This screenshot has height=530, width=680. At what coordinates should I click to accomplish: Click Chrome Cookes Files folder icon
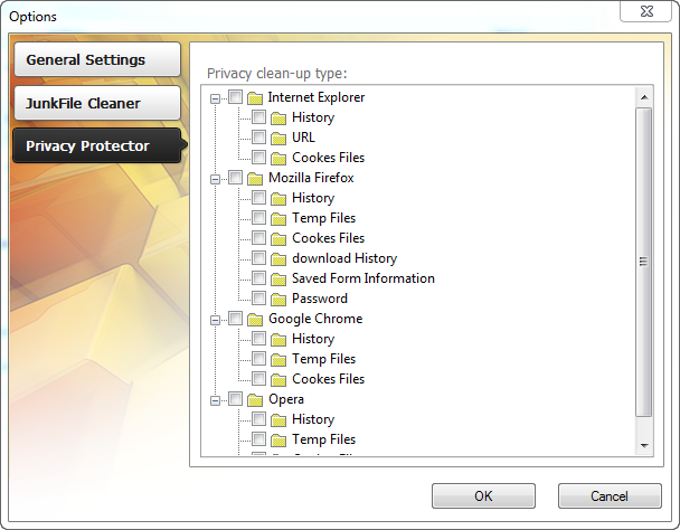pyautogui.click(x=278, y=380)
